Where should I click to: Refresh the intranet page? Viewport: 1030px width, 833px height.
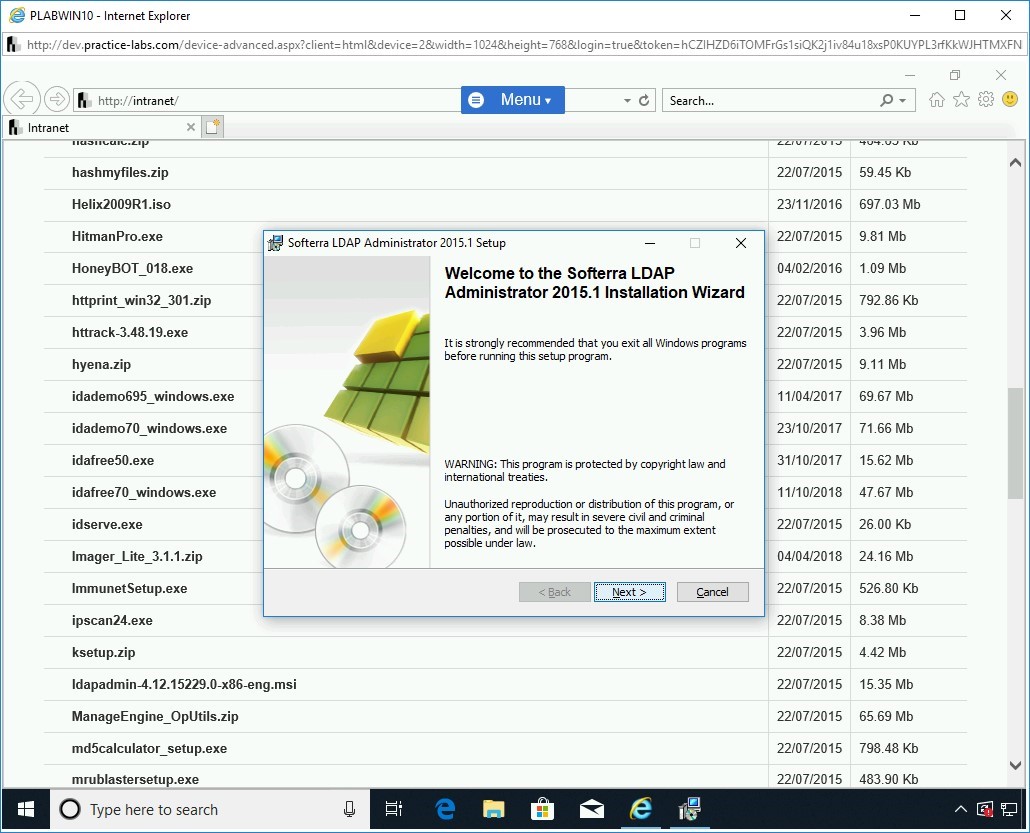[x=644, y=100]
